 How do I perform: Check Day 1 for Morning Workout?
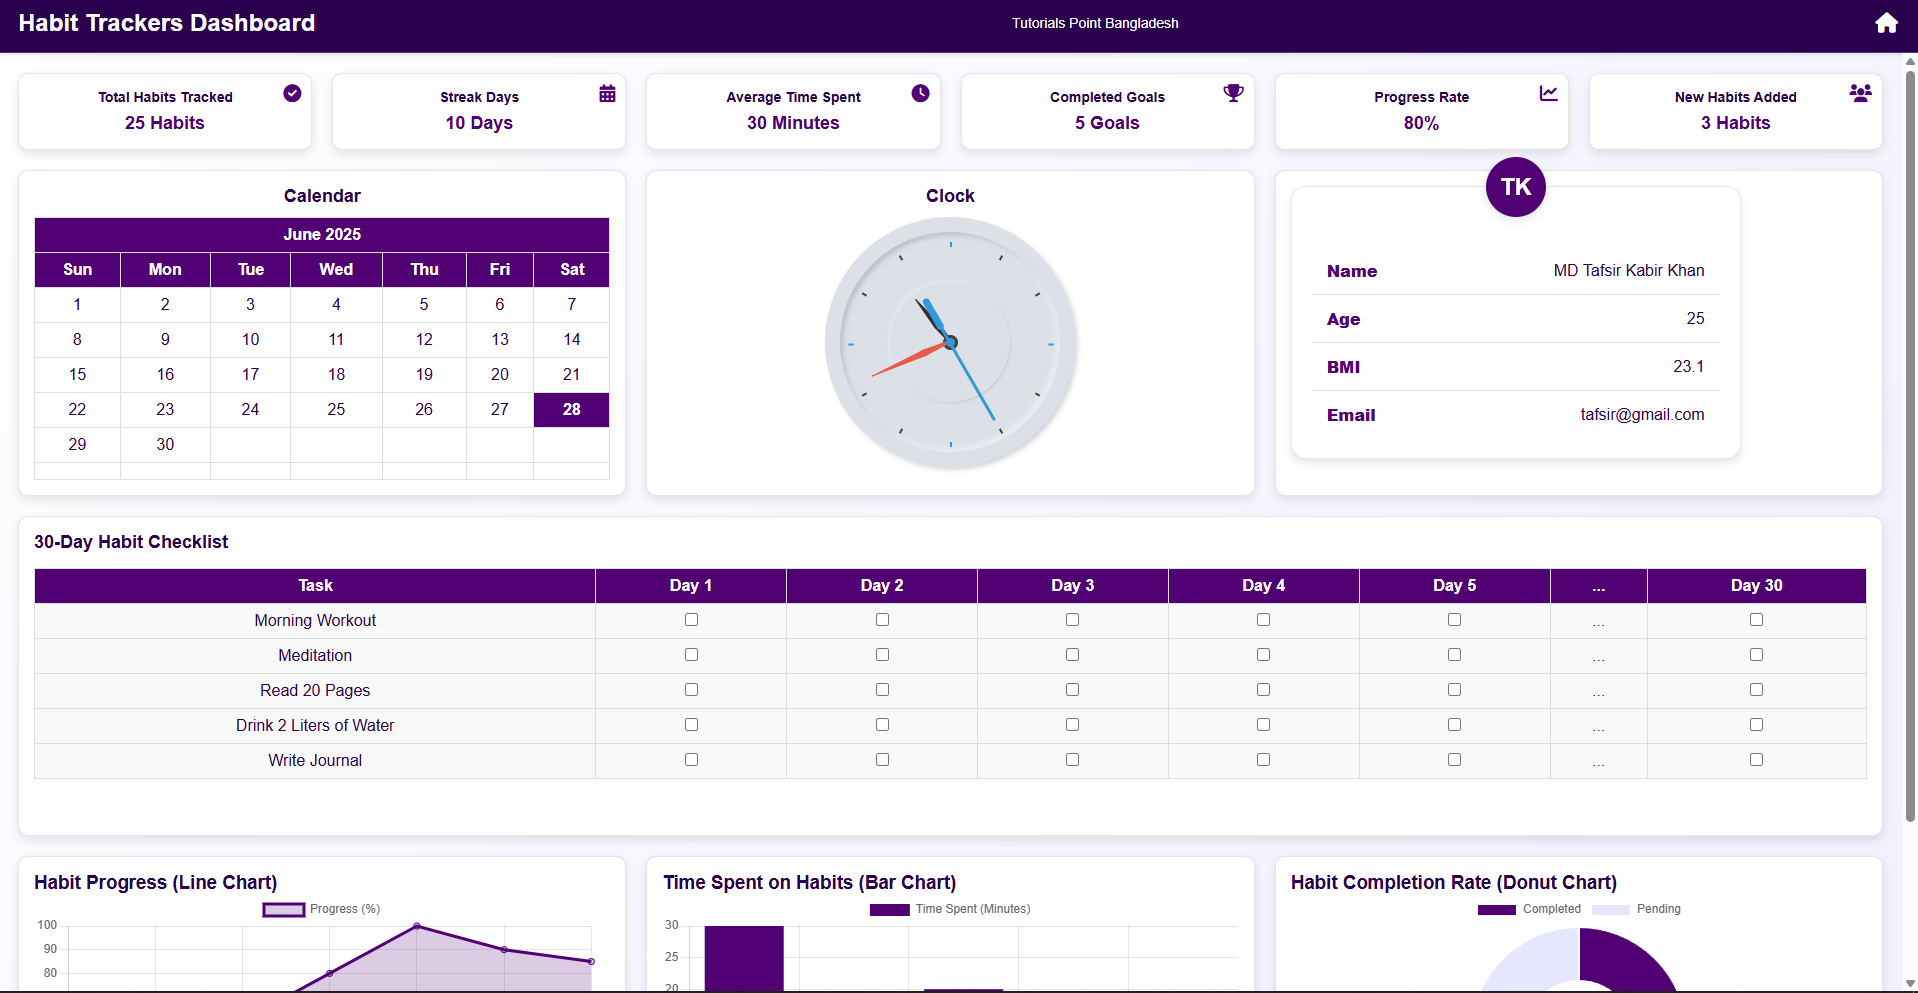point(690,620)
